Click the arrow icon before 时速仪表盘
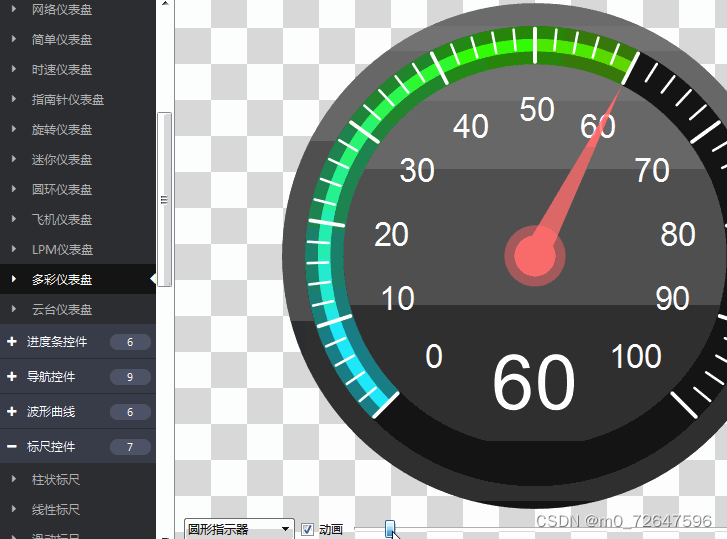This screenshot has height=539, width=727. pyautogui.click(x=14, y=69)
